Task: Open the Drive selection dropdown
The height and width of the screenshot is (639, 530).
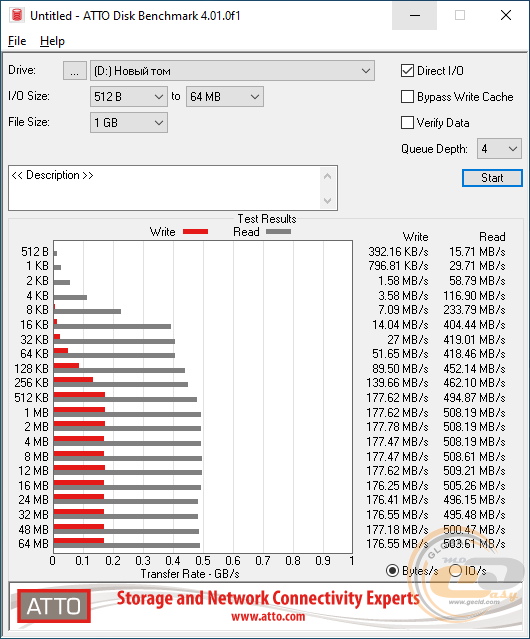Action: [232, 71]
